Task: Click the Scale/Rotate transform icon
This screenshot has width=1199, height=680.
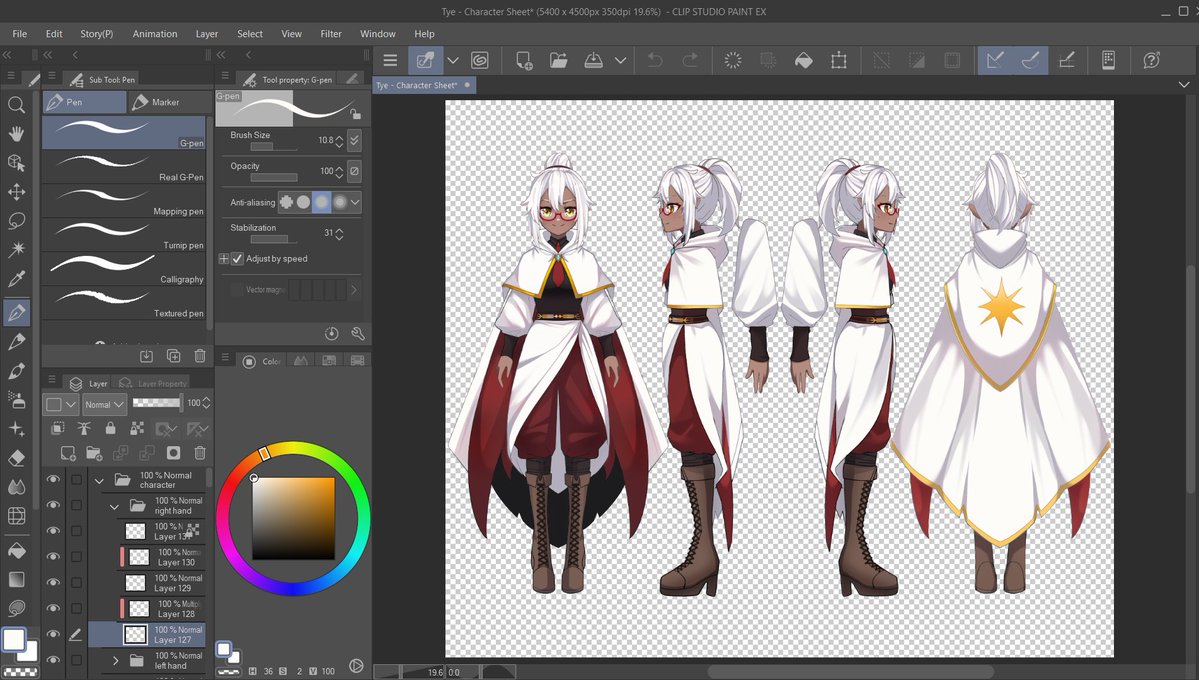Action: (839, 60)
